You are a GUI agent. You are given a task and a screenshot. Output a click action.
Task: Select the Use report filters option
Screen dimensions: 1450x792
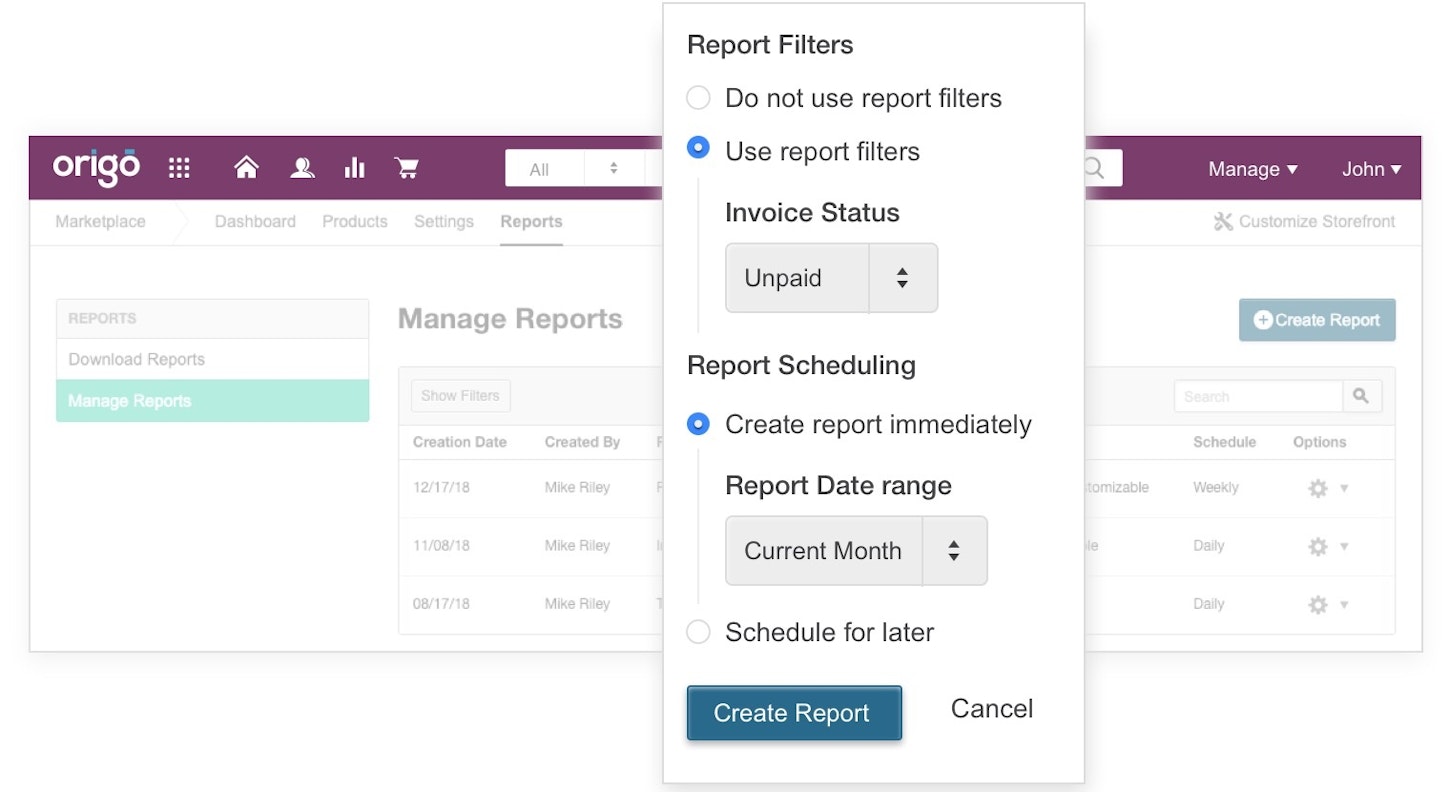(x=698, y=149)
